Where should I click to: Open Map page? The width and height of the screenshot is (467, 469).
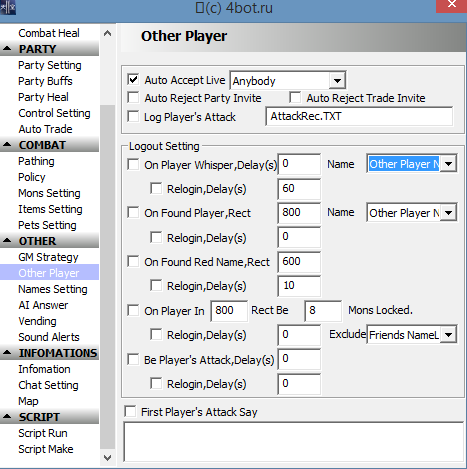pos(28,401)
